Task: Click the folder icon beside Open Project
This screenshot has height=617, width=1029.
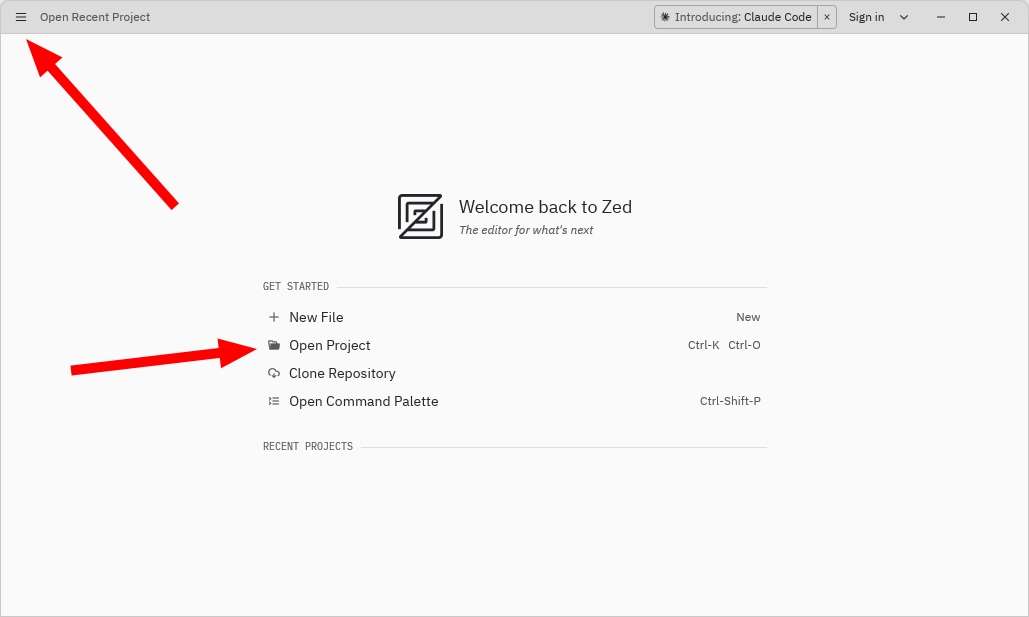Action: 274,345
